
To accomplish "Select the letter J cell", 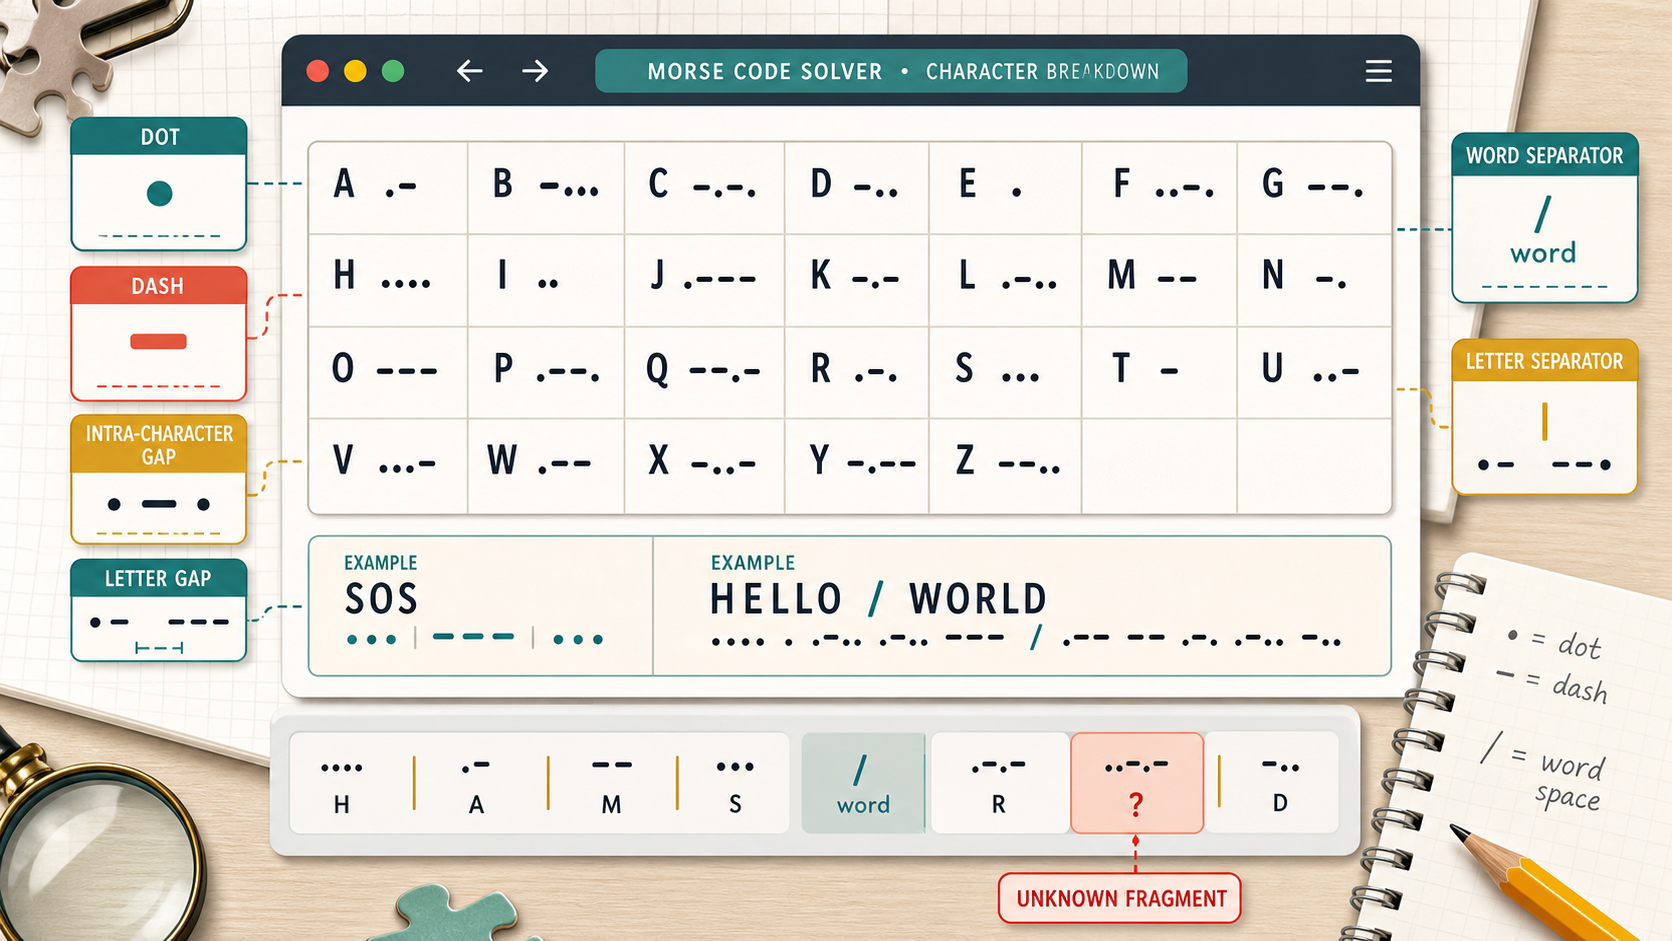I will (704, 280).
